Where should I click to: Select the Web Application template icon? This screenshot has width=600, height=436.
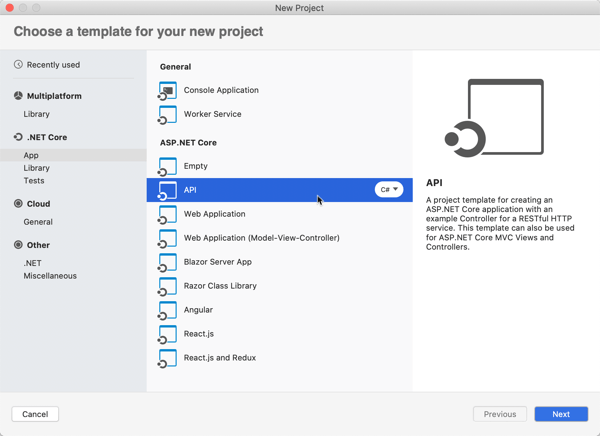[168, 214]
